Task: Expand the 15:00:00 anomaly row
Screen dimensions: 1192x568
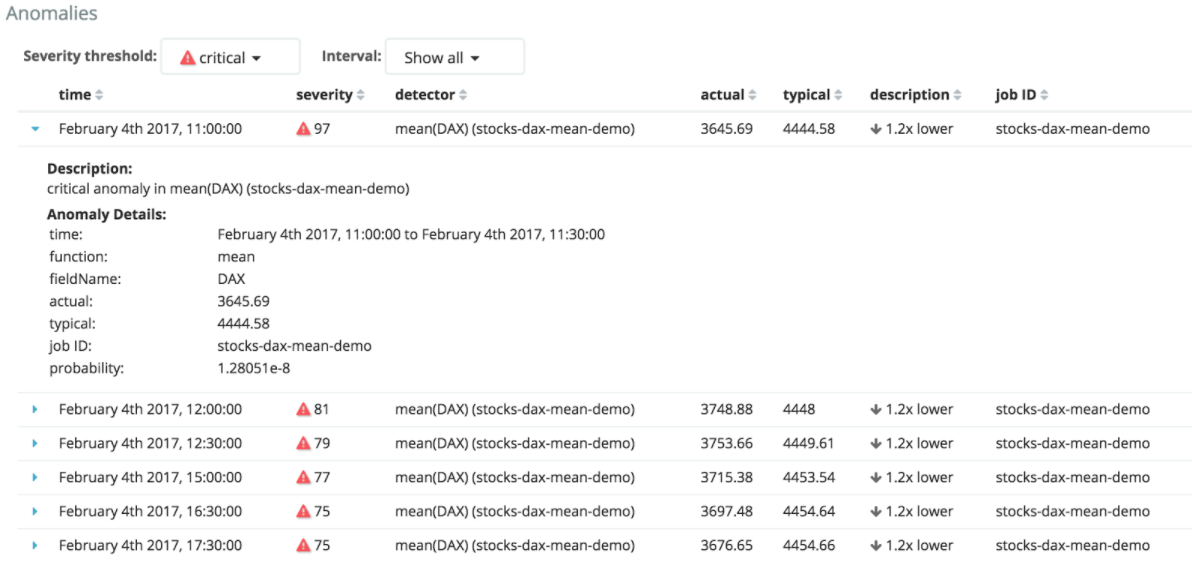Action: pyautogui.click(x=35, y=477)
